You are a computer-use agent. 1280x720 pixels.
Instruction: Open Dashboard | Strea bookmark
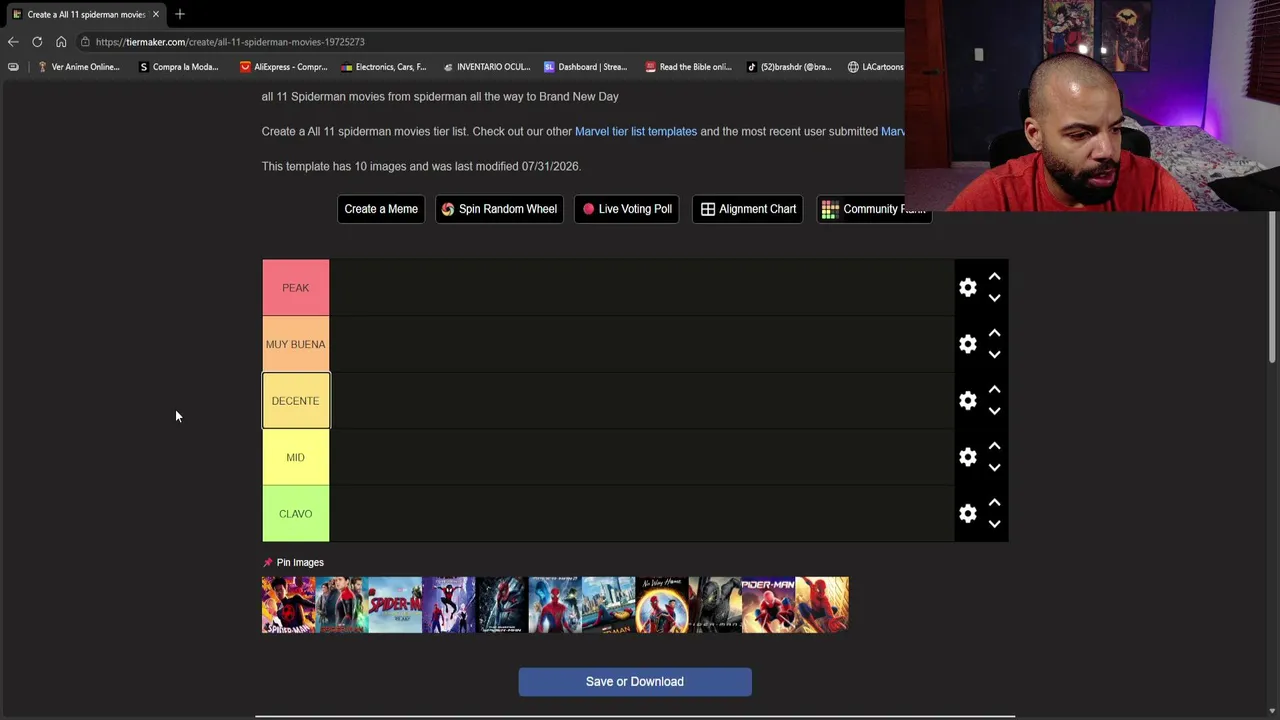tap(586, 67)
